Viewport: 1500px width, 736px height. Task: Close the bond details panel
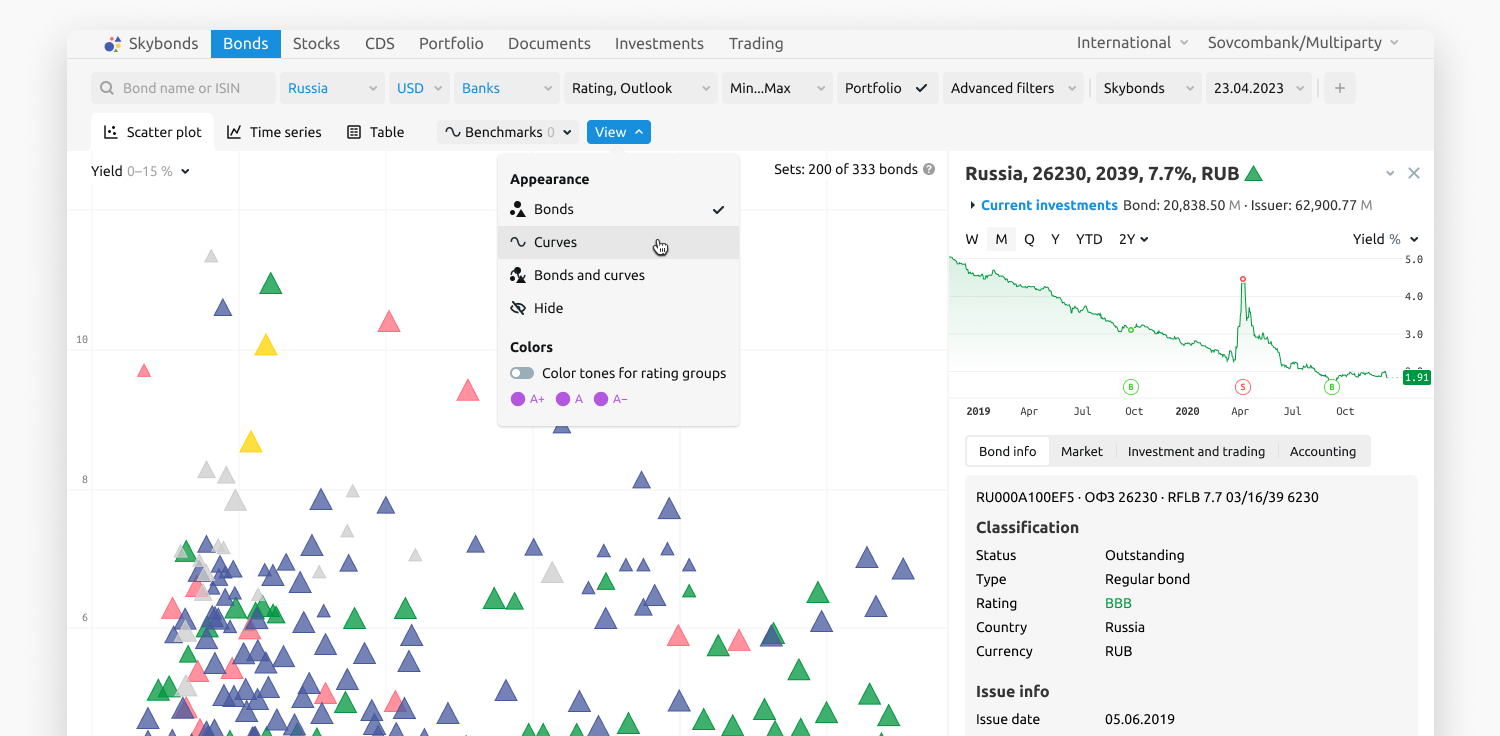1414,173
